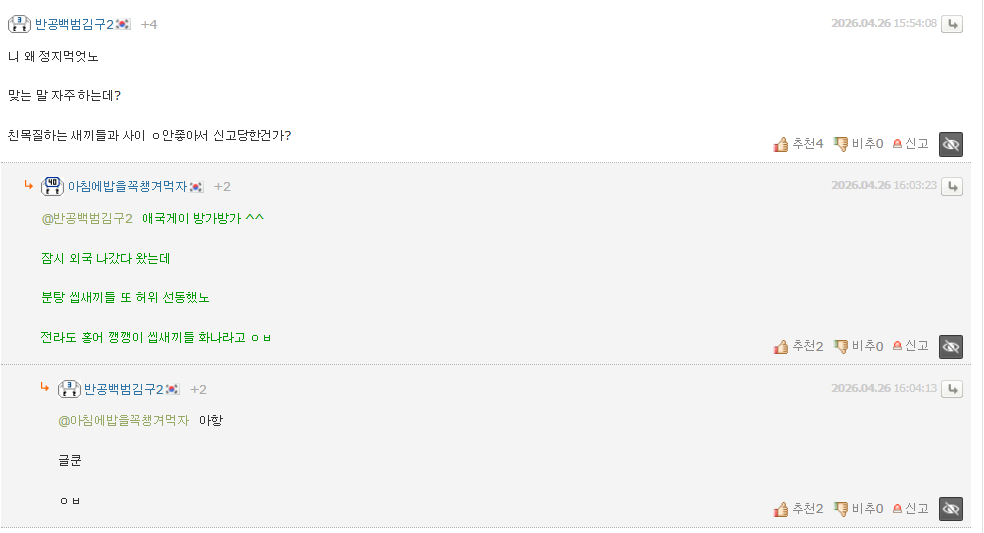
Task: Click reply arrow button on first comment
Action: tap(952, 24)
